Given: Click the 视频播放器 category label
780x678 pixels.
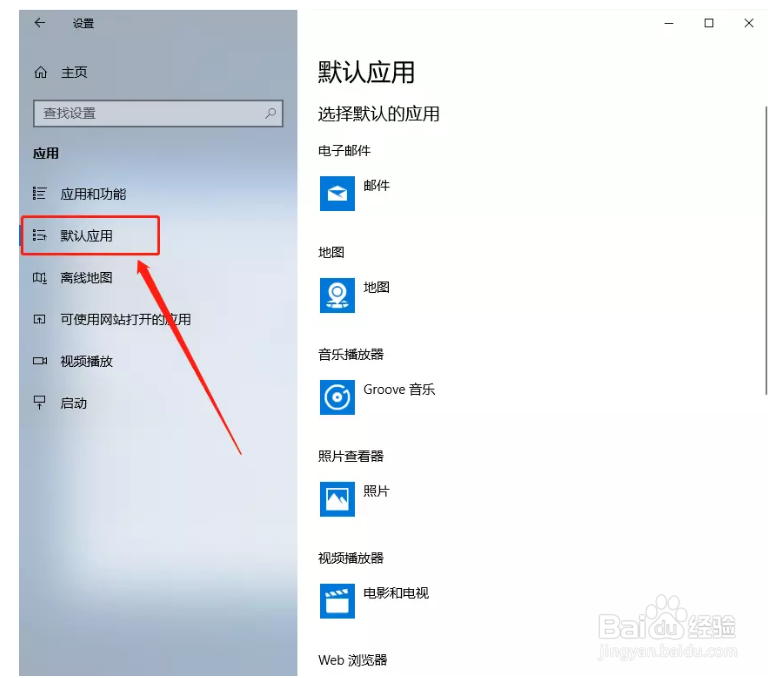Looking at the screenshot, I should point(351,558).
